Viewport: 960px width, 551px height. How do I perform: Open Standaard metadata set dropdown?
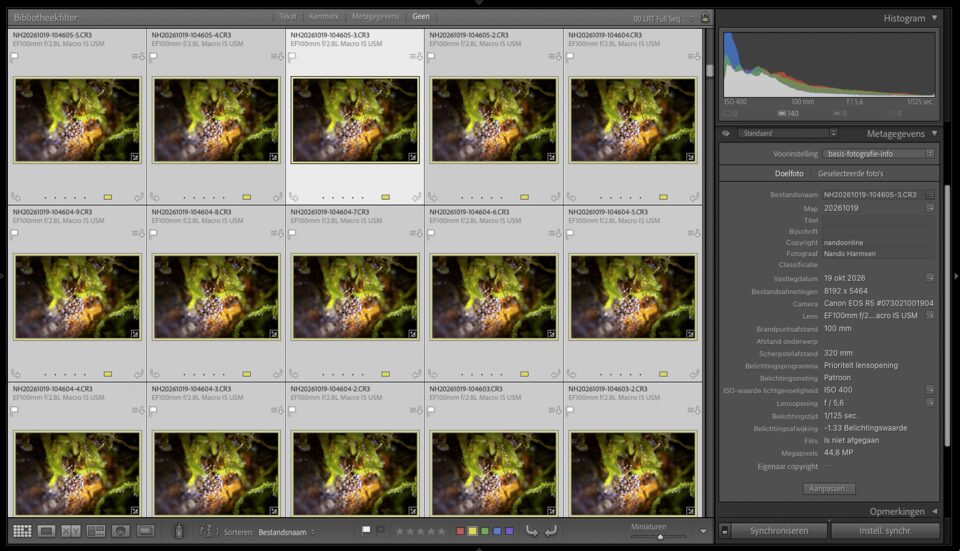[x=788, y=133]
